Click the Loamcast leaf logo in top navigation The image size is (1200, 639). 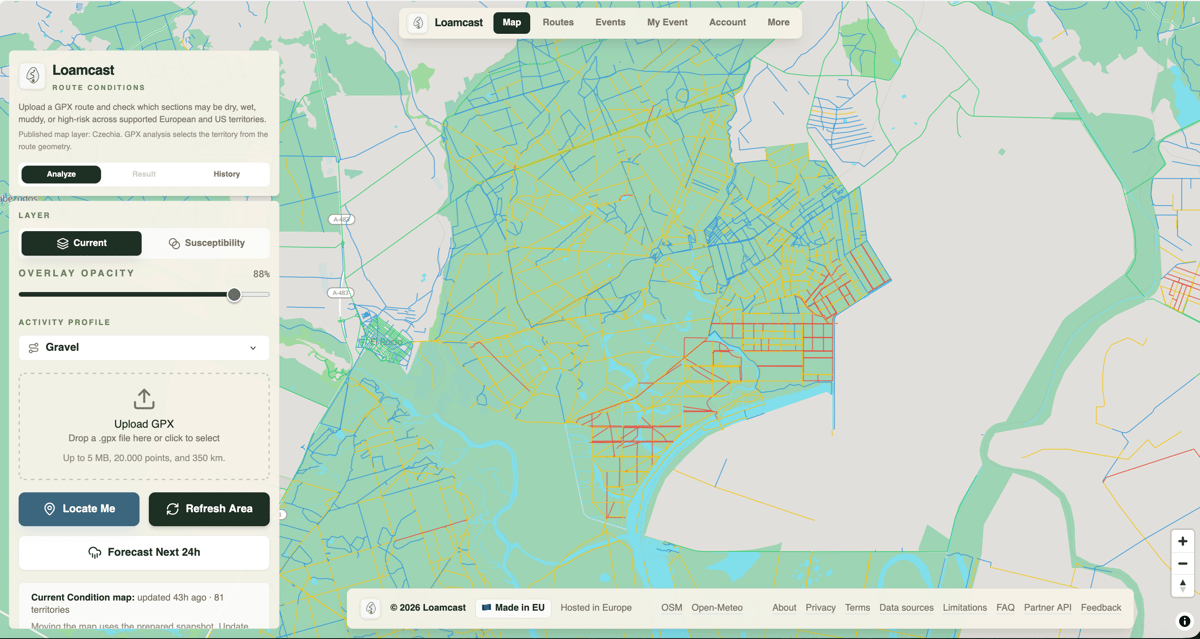click(x=418, y=23)
